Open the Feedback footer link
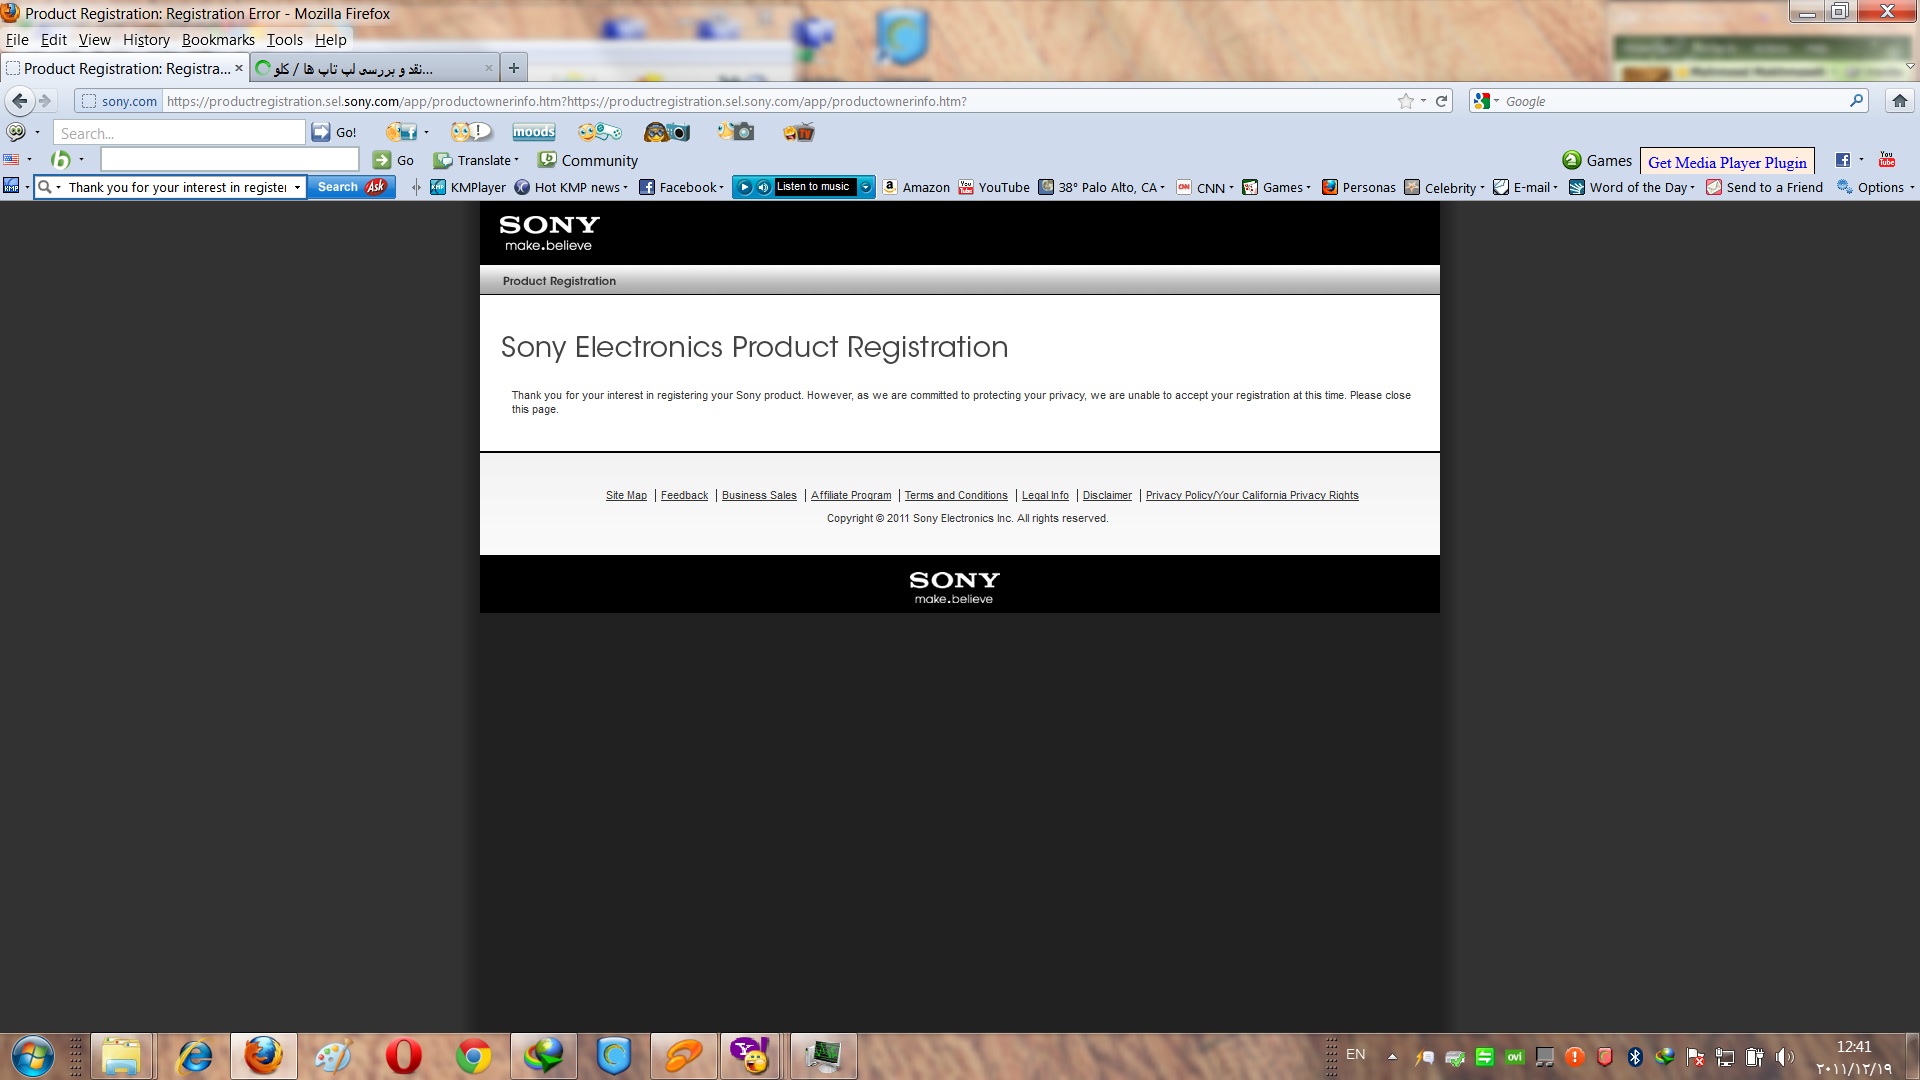Image resolution: width=1920 pixels, height=1080 pixels. 684,495
